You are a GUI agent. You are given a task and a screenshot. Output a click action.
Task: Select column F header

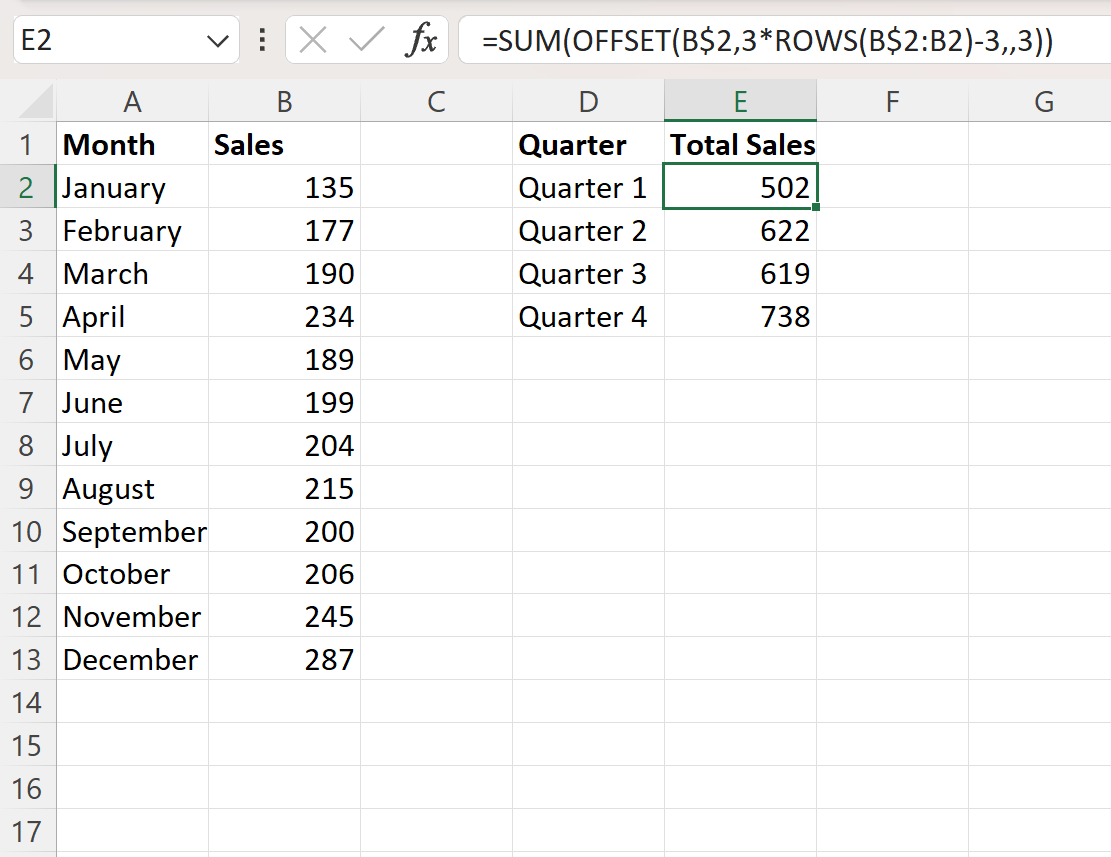pyautogui.click(x=892, y=102)
